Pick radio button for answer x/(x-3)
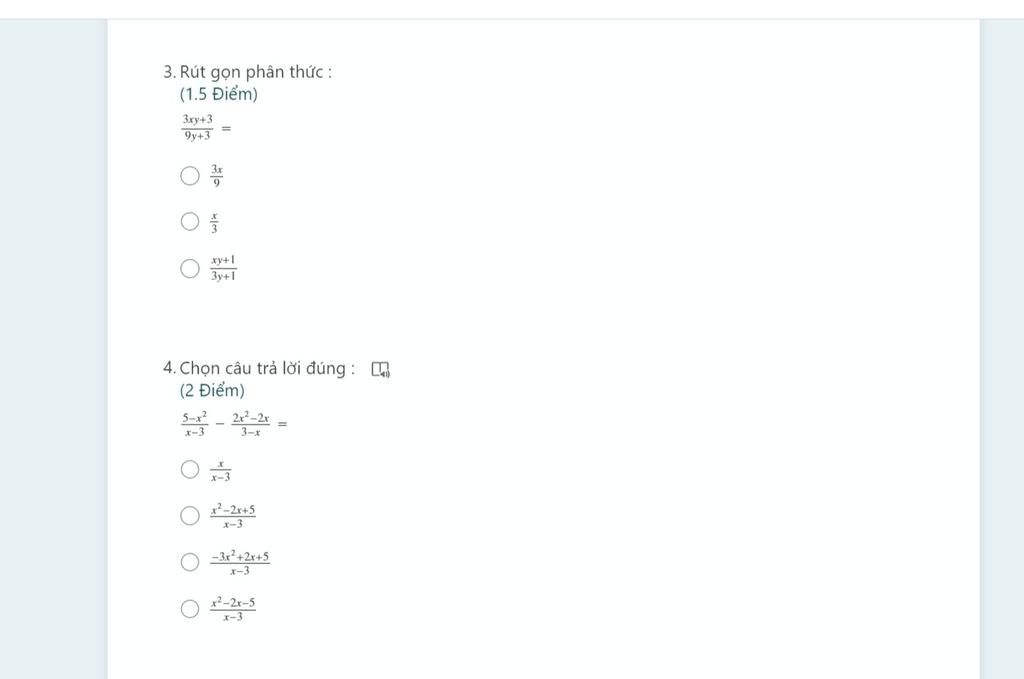The height and width of the screenshot is (679, 1024). pyautogui.click(x=190, y=469)
